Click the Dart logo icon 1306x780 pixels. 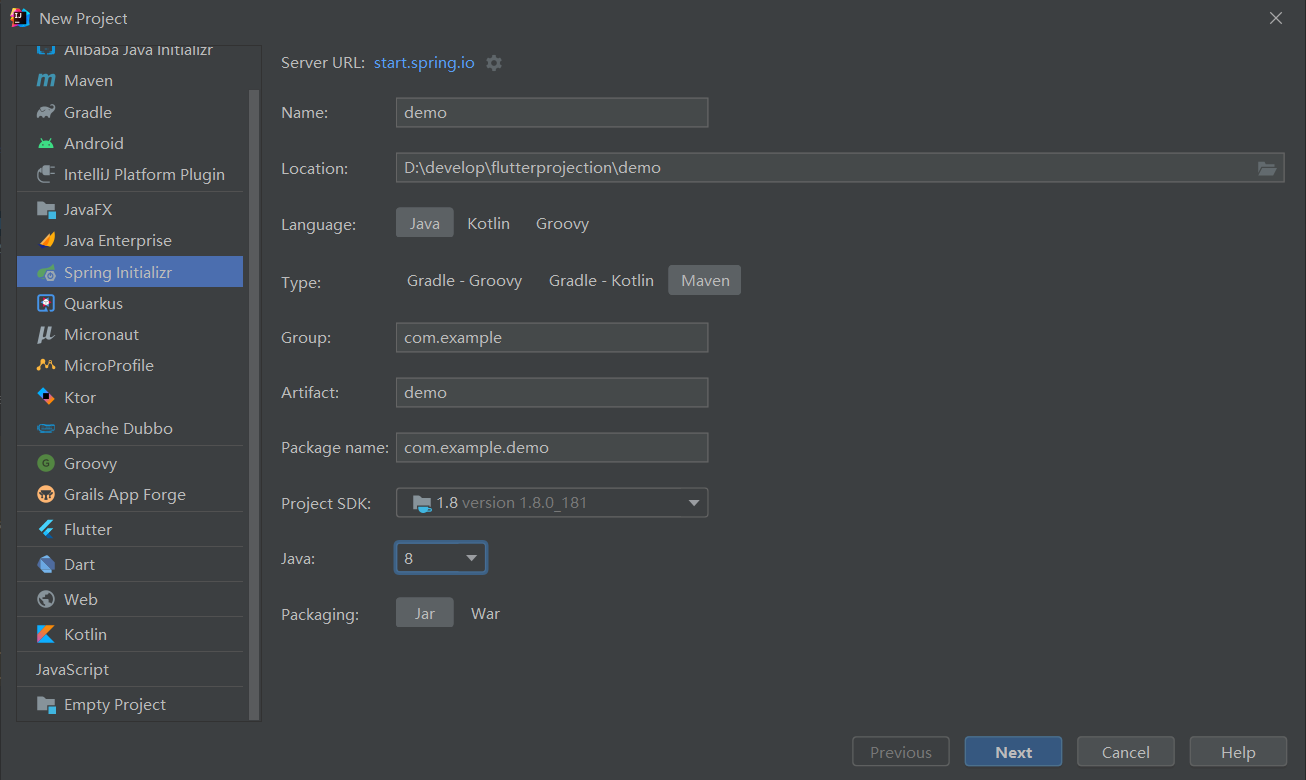[46, 564]
